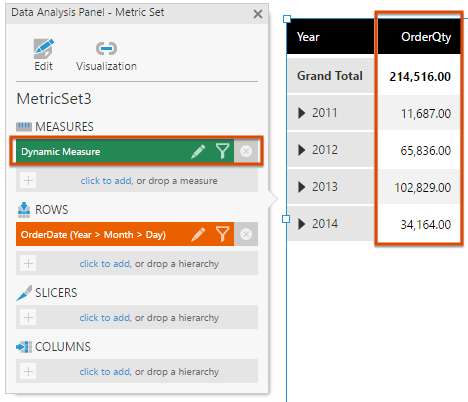Edit the OrderDate hierarchy with pencil icon

point(198,234)
